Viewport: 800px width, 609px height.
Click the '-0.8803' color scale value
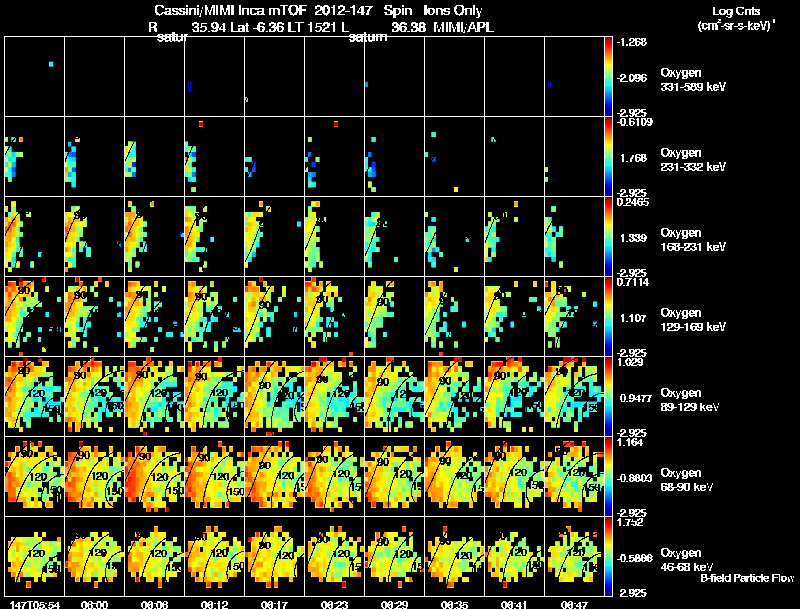[634, 478]
